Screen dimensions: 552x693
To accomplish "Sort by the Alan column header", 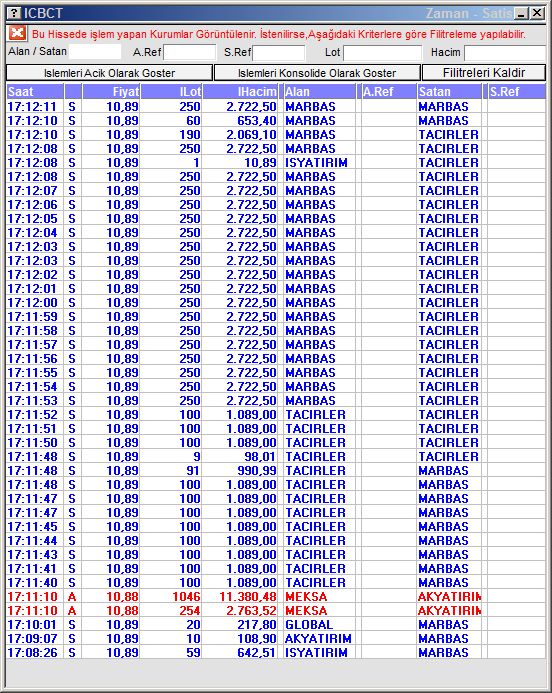I will pos(320,91).
